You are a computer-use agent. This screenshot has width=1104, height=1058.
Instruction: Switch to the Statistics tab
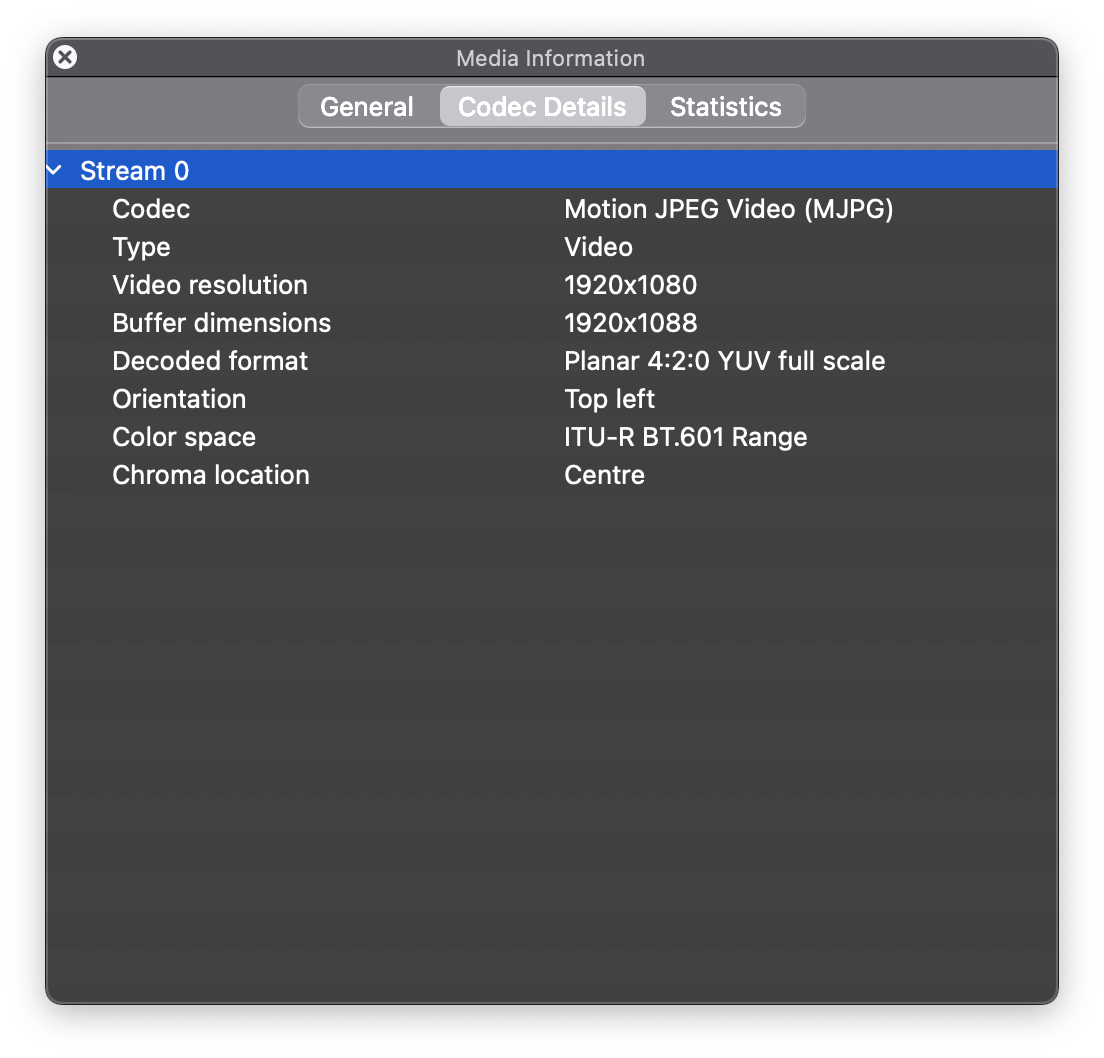click(x=725, y=106)
